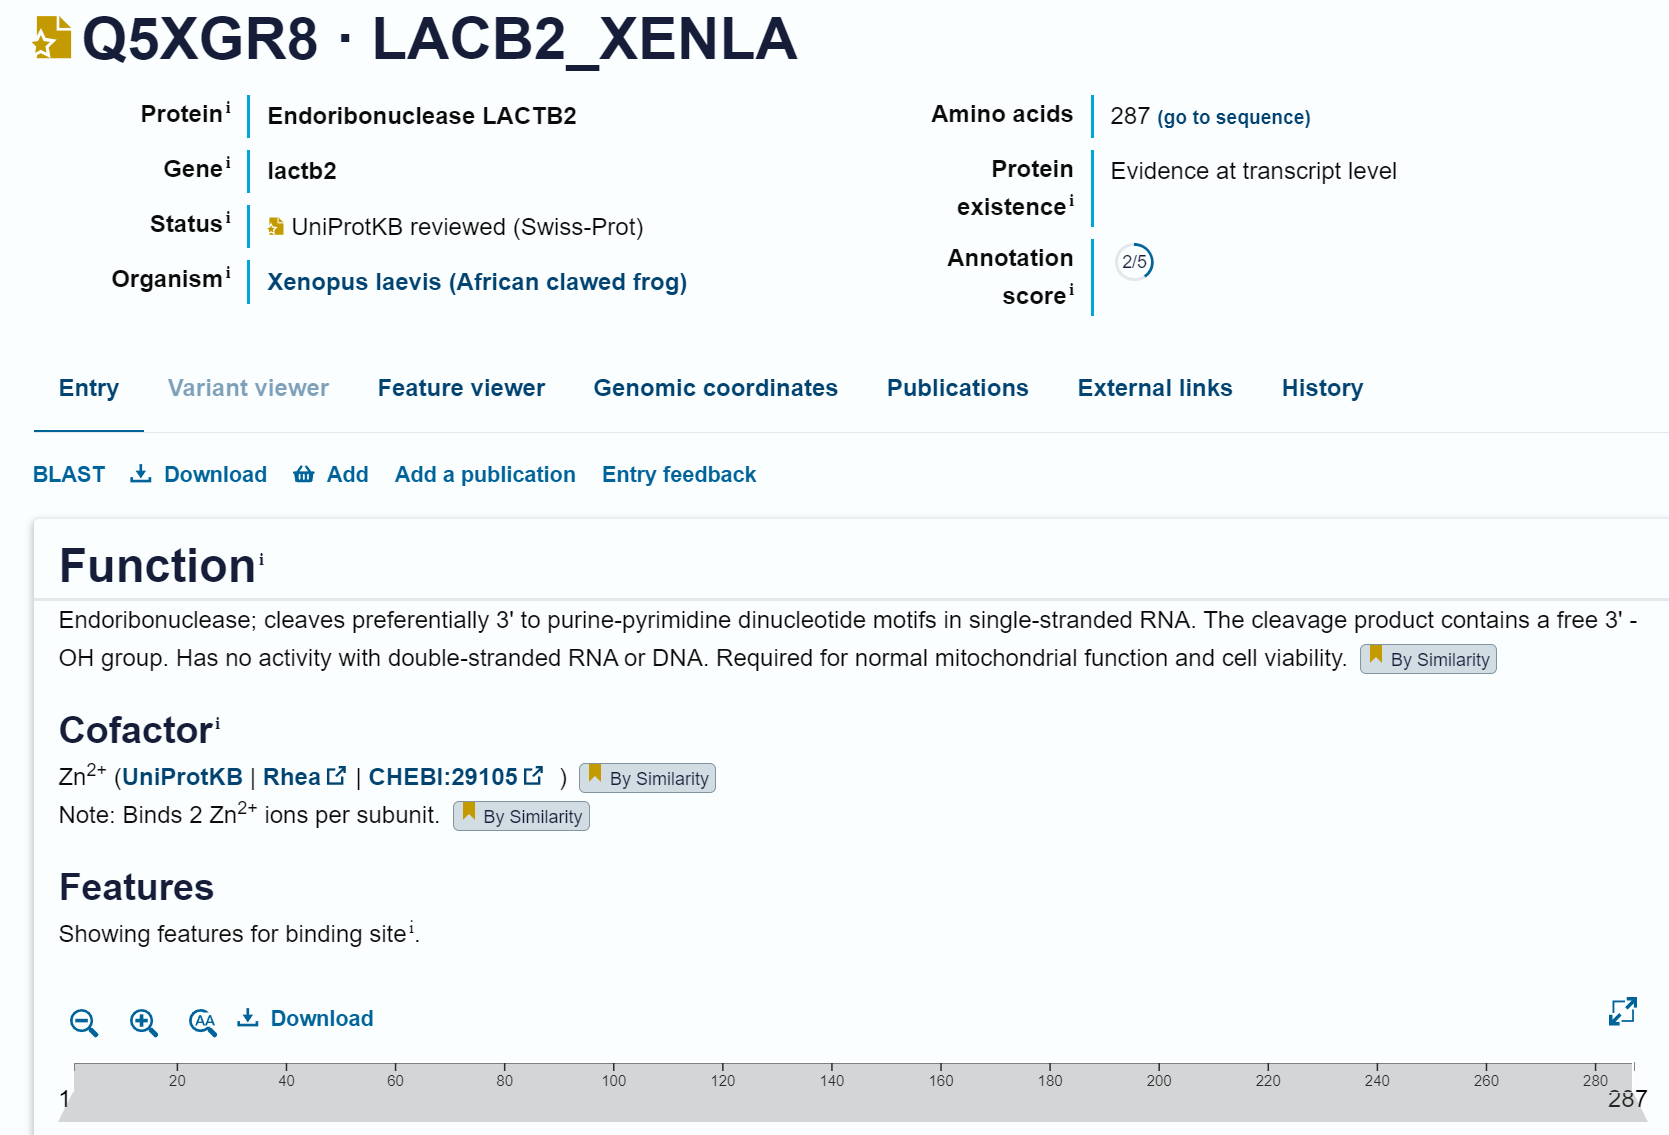Click the Protein info superscript icon
Image resolution: width=1669 pixels, height=1135 pixels.
tap(228, 107)
